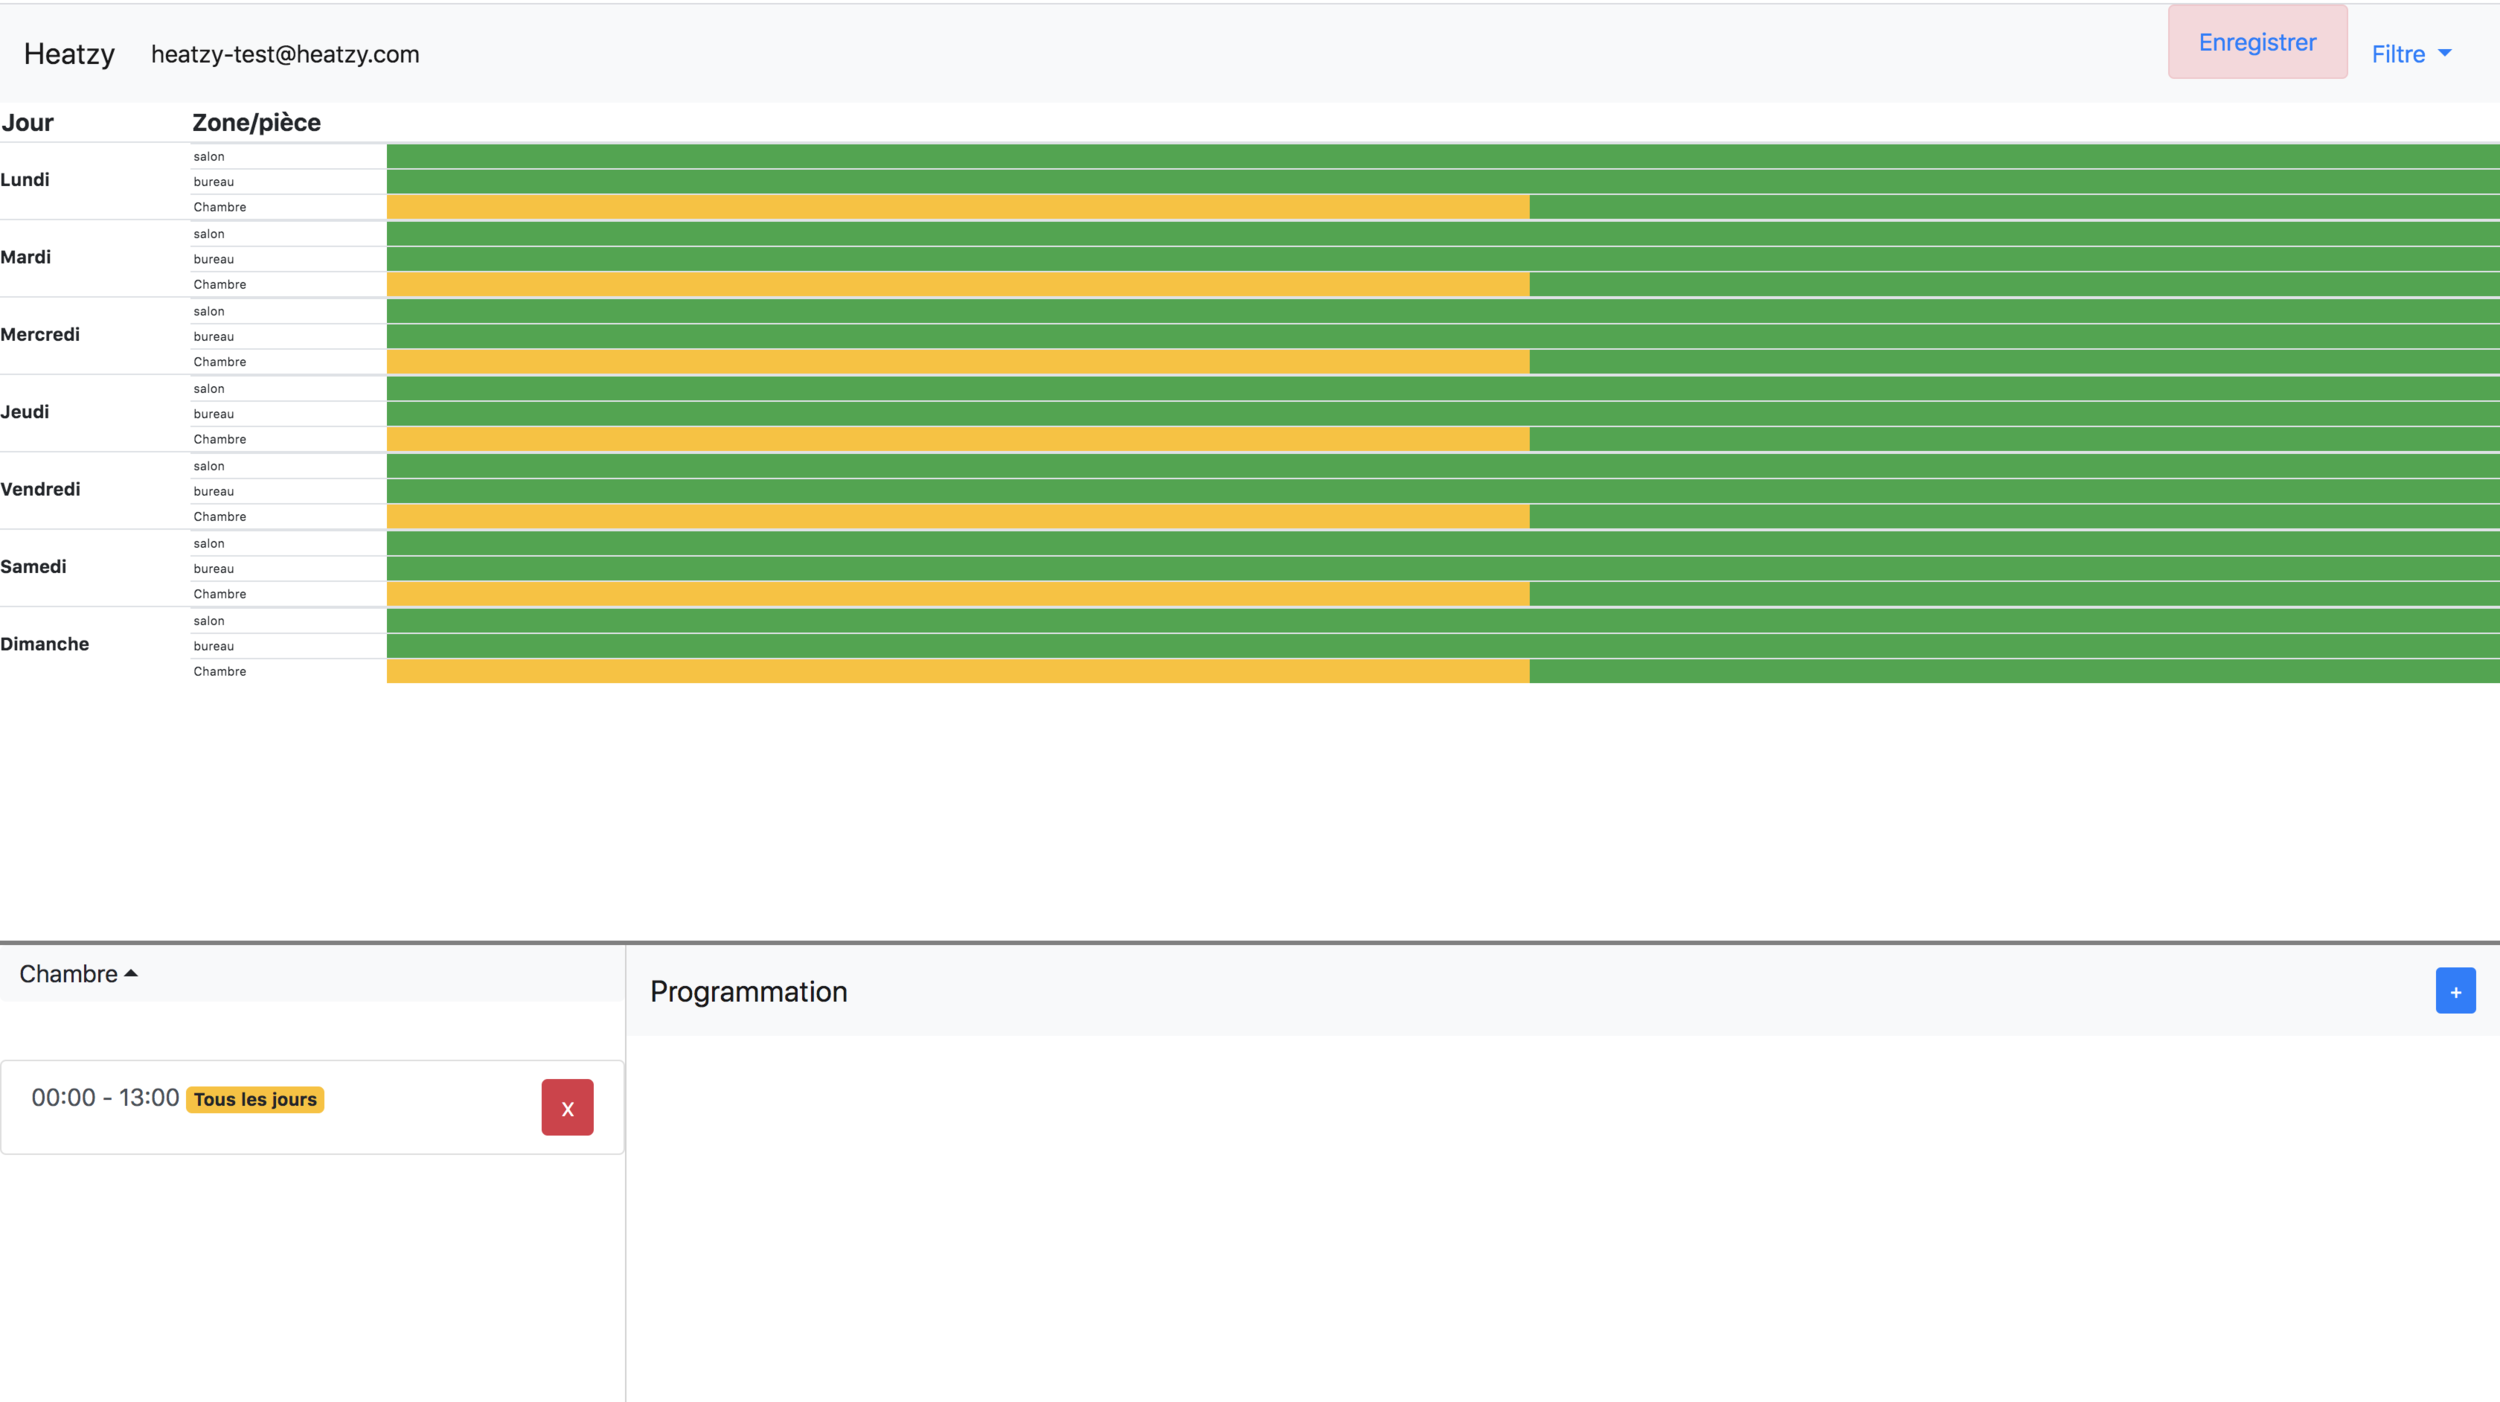Click the Enregistrer save button
The height and width of the screenshot is (1402, 2500).
pos(2256,42)
